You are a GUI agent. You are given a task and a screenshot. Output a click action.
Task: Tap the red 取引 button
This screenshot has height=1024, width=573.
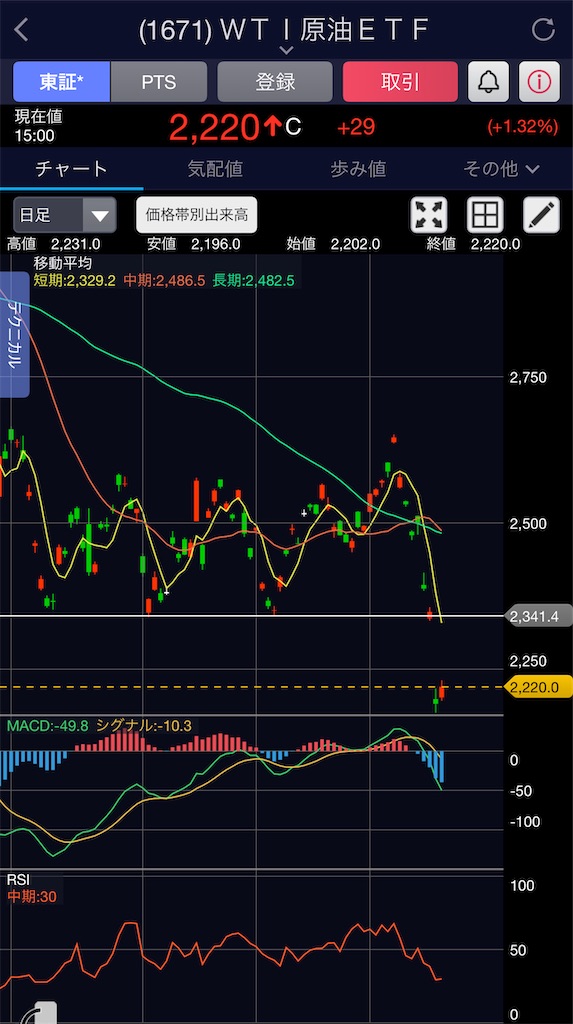400,82
